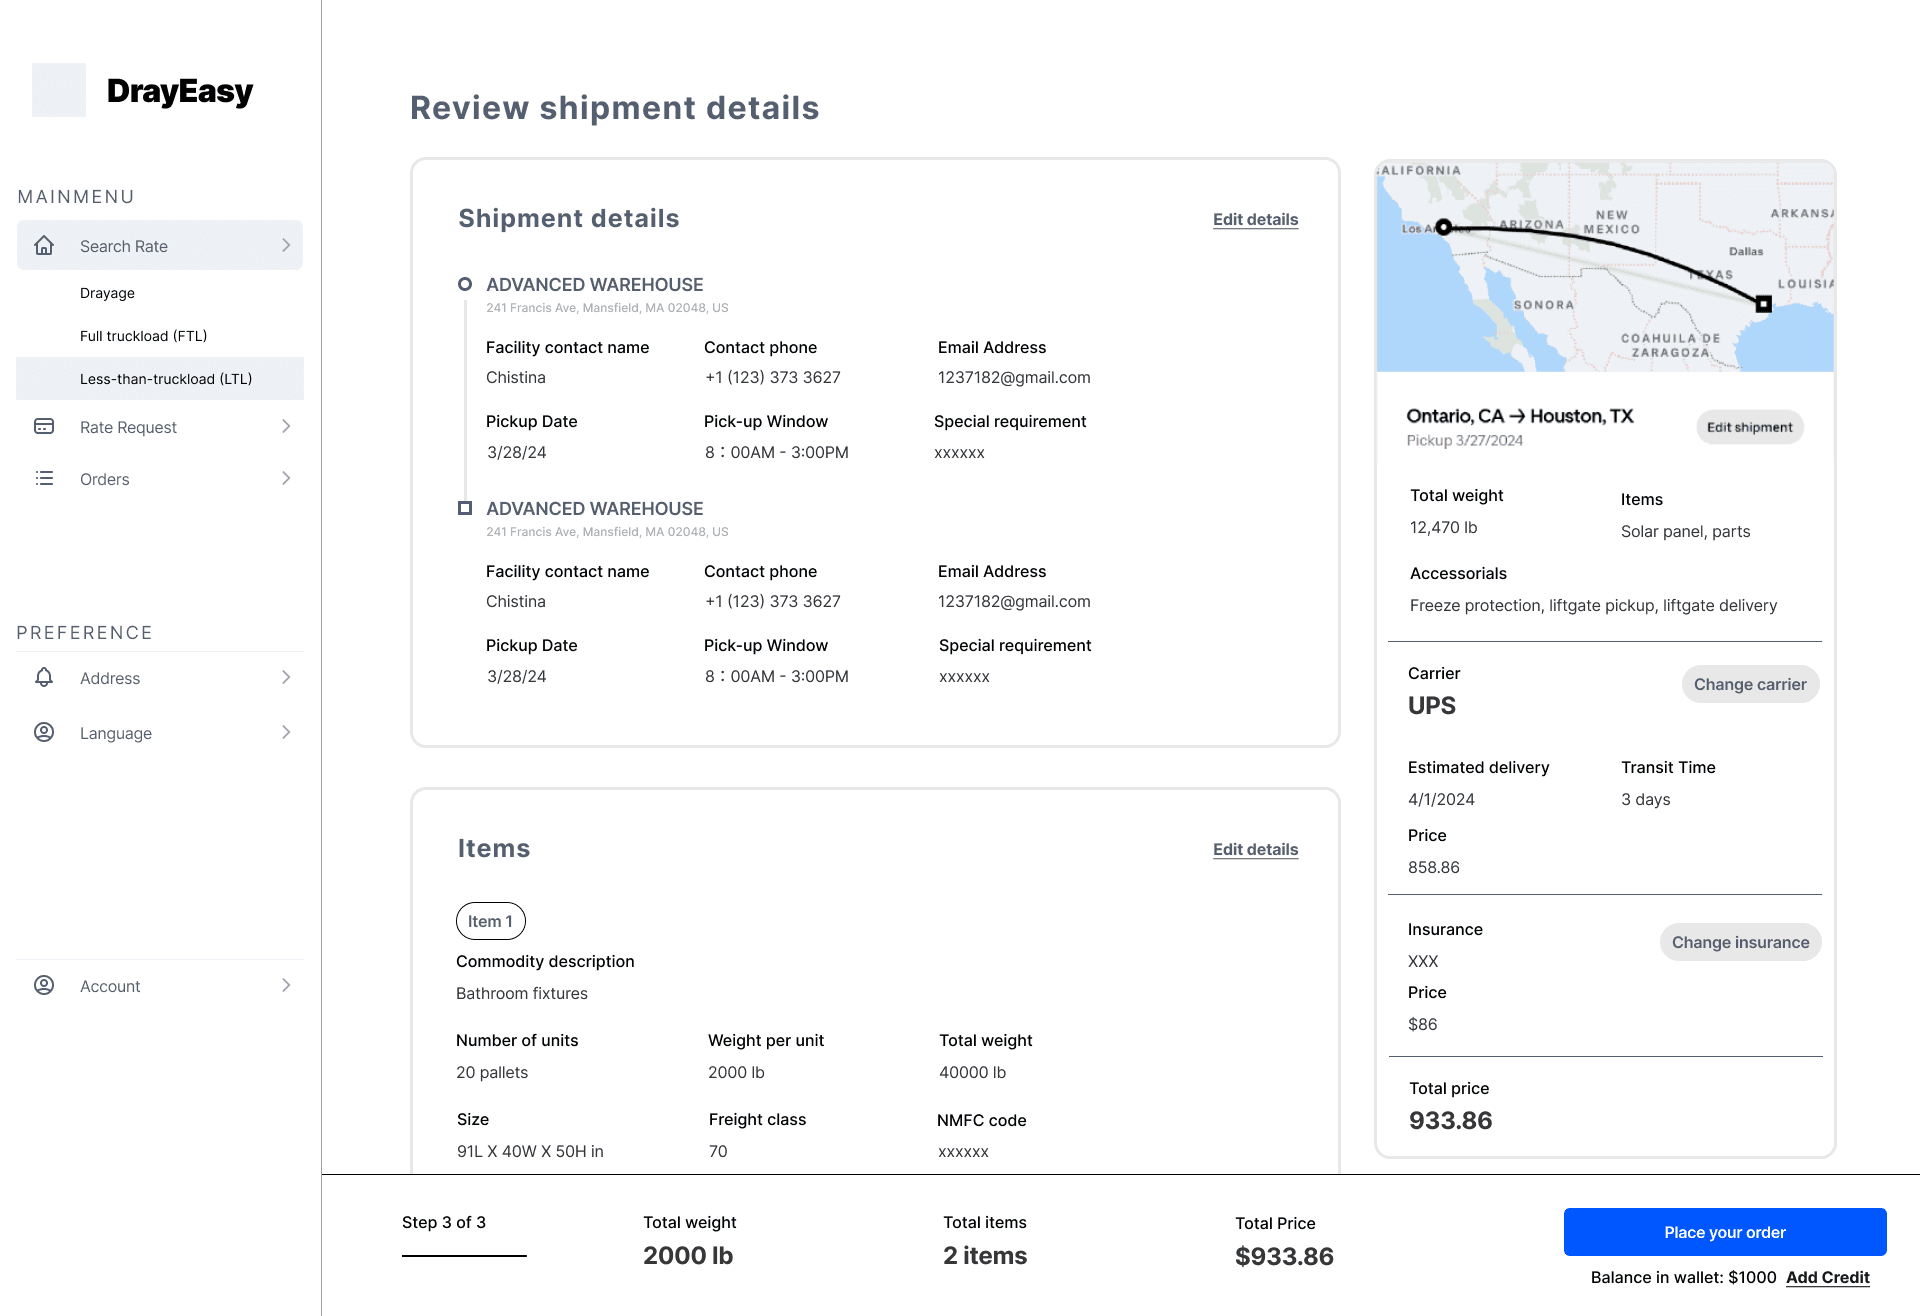Screen dimensions: 1920x1316
Task: Expand the Search Rate chevron
Action: click(x=286, y=245)
